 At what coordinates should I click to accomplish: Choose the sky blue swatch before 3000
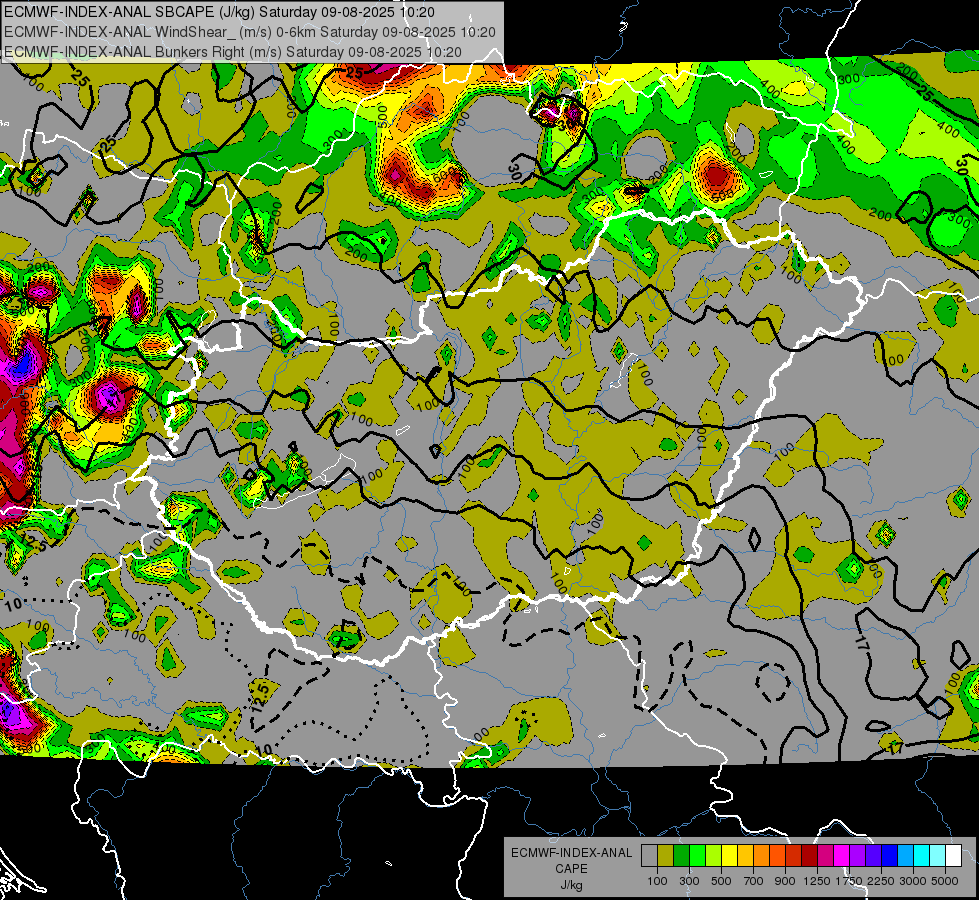point(905,855)
